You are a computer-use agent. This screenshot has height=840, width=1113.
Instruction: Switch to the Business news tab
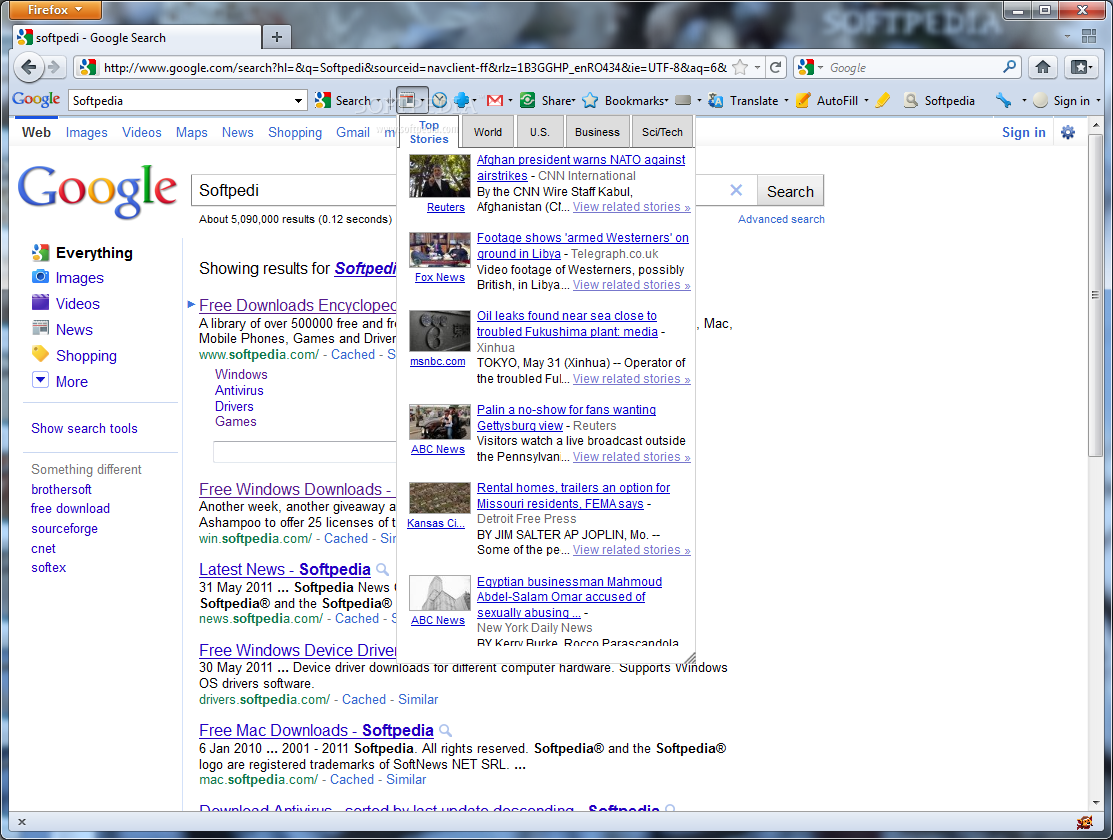[597, 132]
